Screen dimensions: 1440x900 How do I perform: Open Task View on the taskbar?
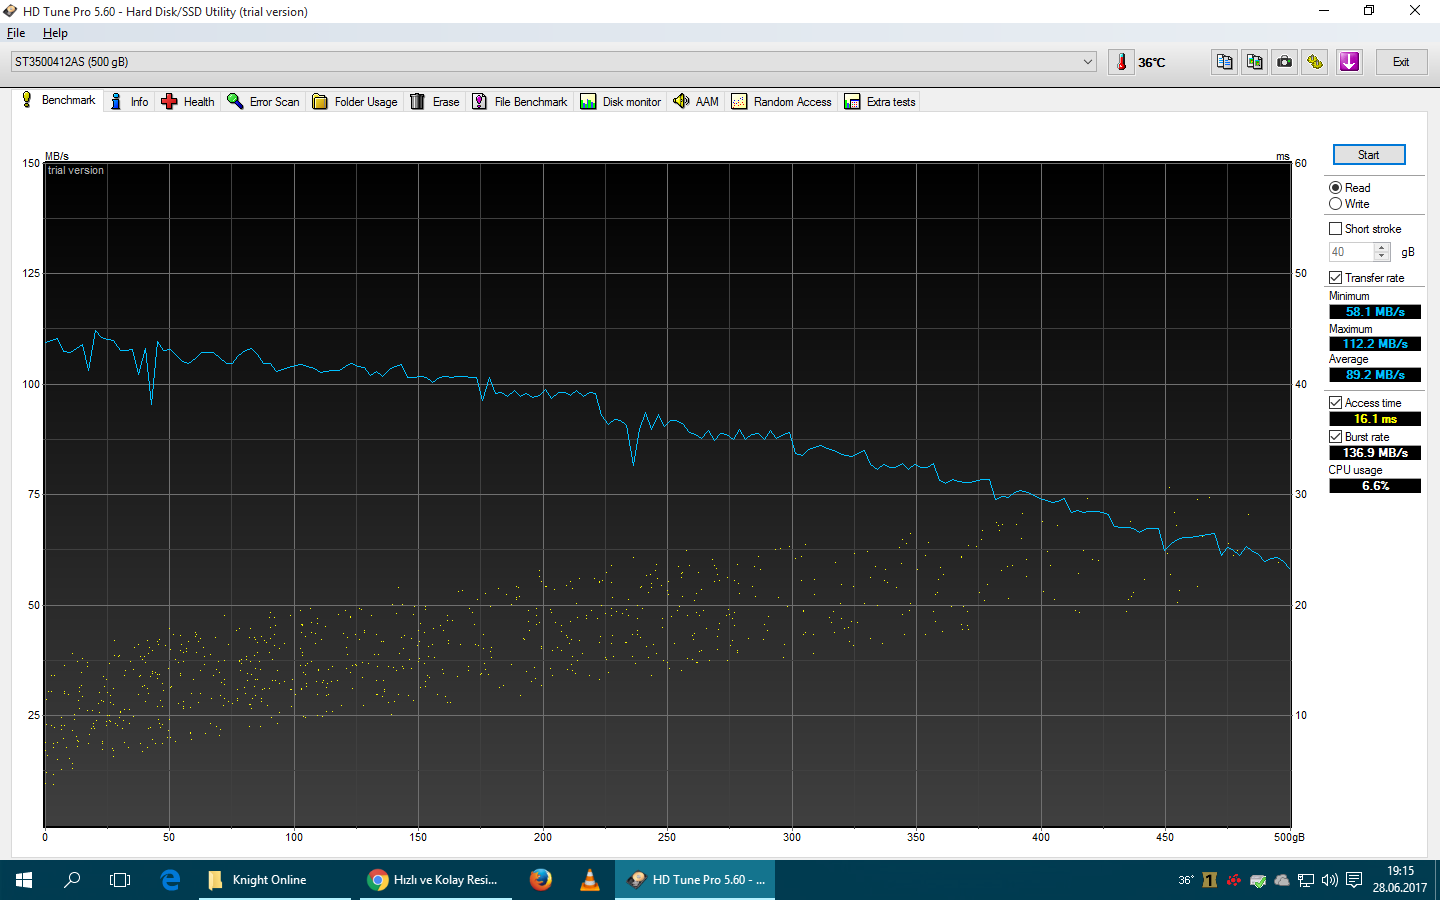pyautogui.click(x=120, y=880)
